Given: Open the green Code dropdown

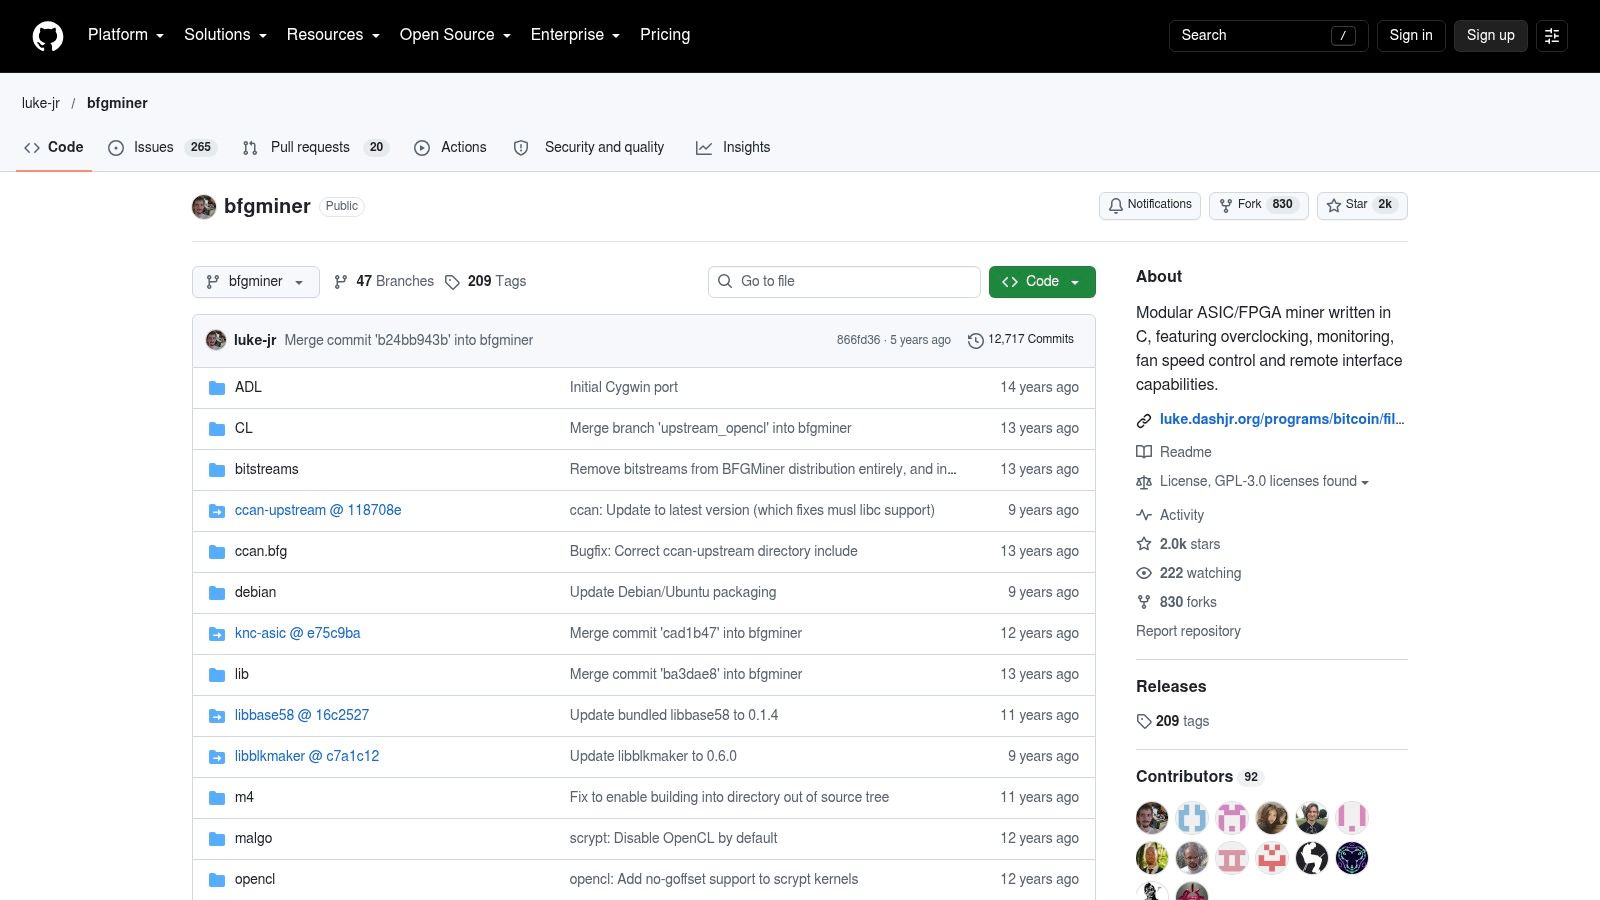Looking at the screenshot, I should click(x=1042, y=282).
